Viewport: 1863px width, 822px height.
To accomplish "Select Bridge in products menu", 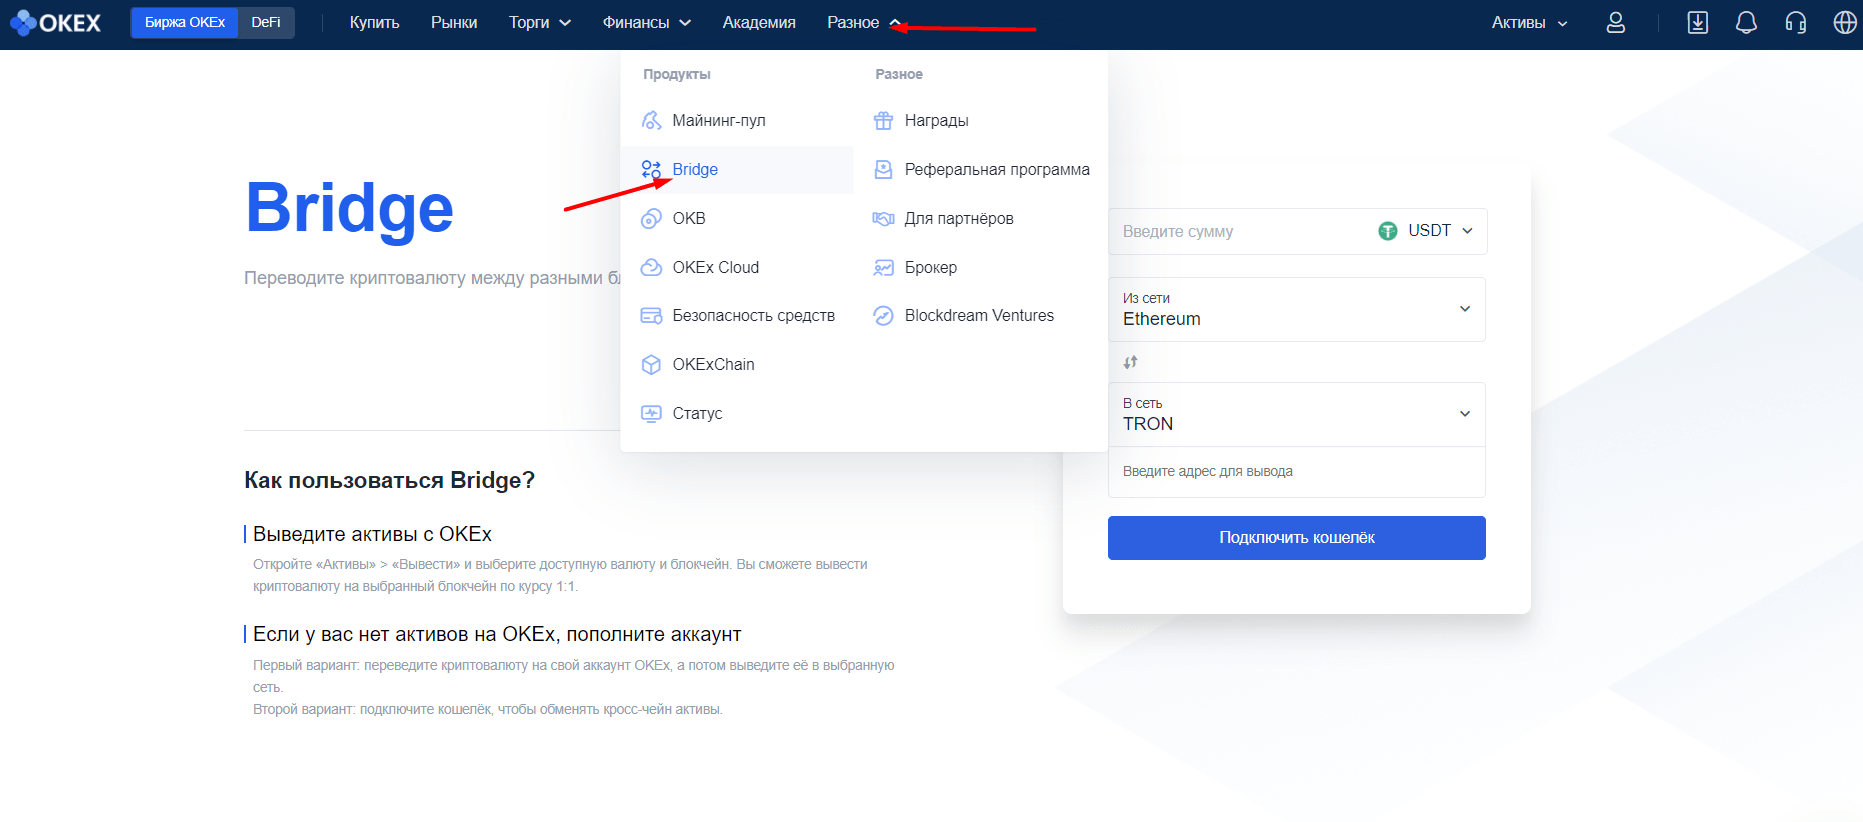I will [x=737, y=169].
